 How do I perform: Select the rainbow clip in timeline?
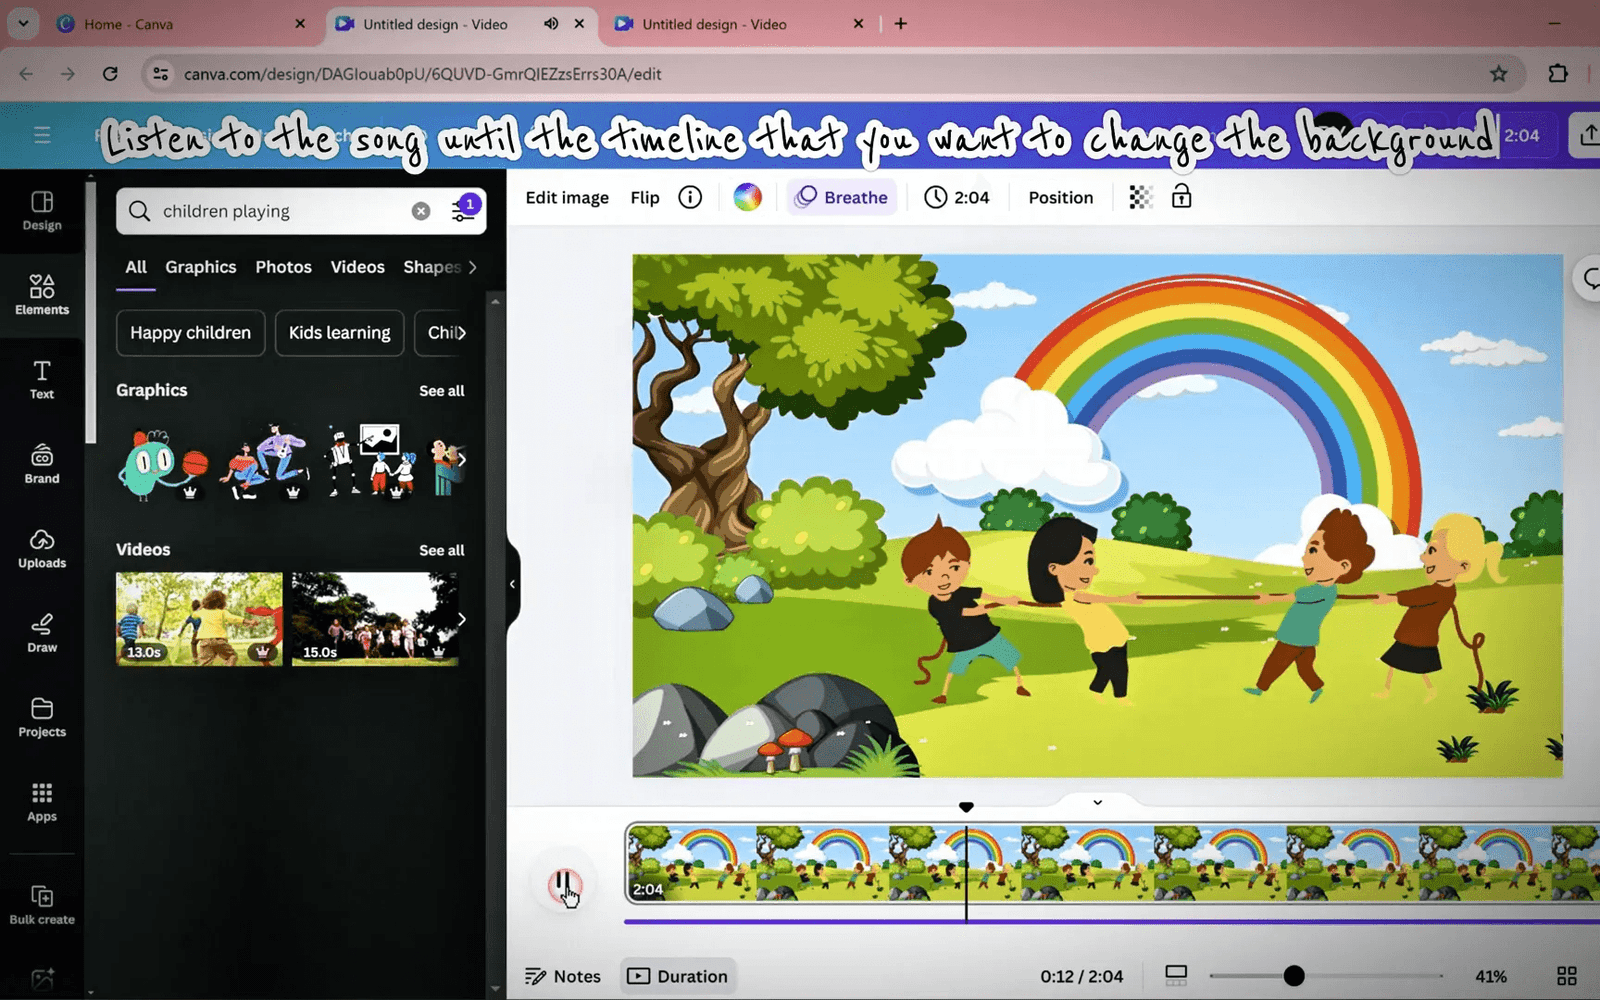(x=1113, y=863)
